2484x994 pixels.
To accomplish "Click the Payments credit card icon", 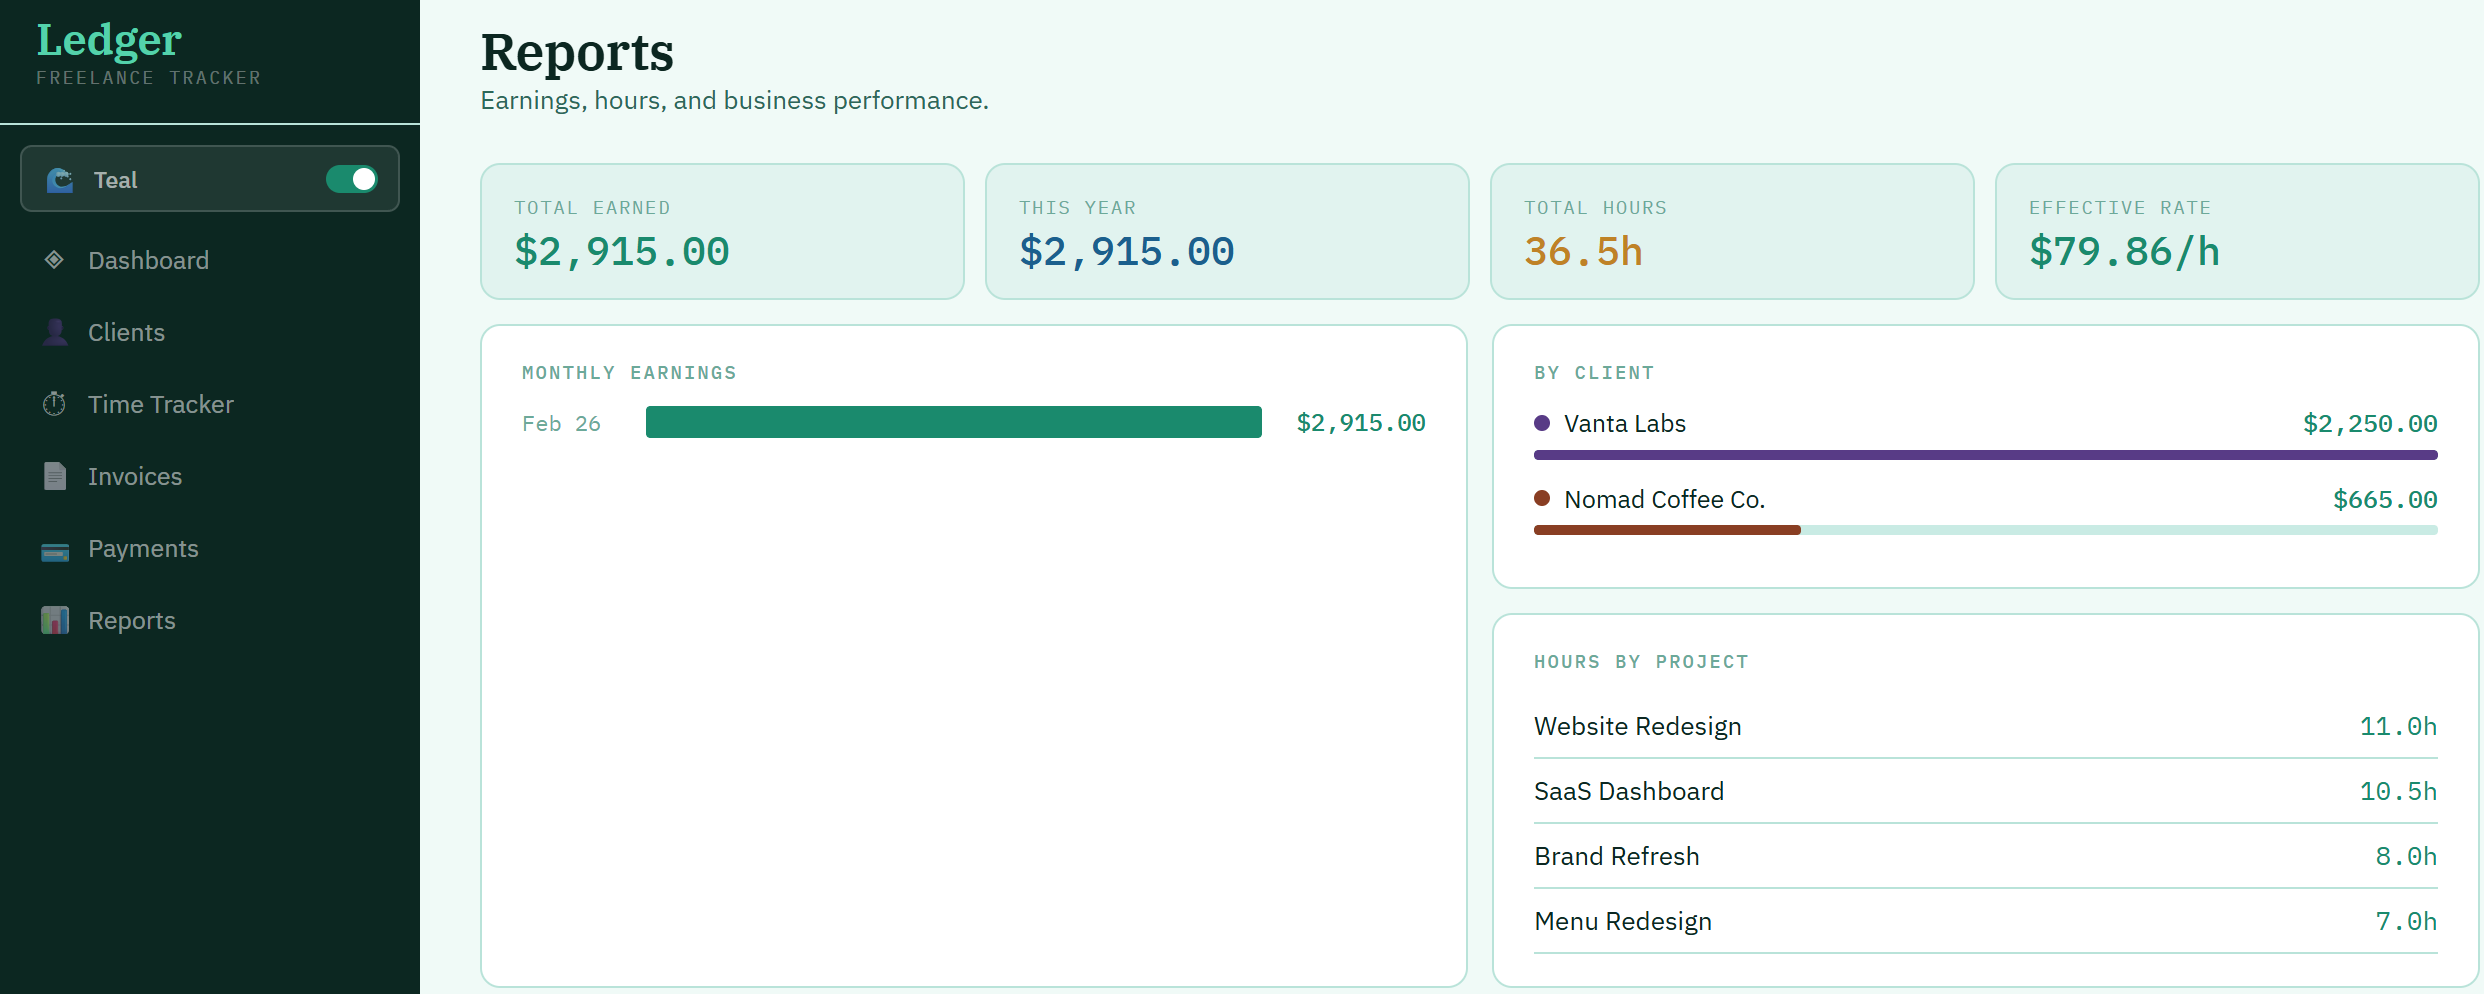I will tap(55, 550).
